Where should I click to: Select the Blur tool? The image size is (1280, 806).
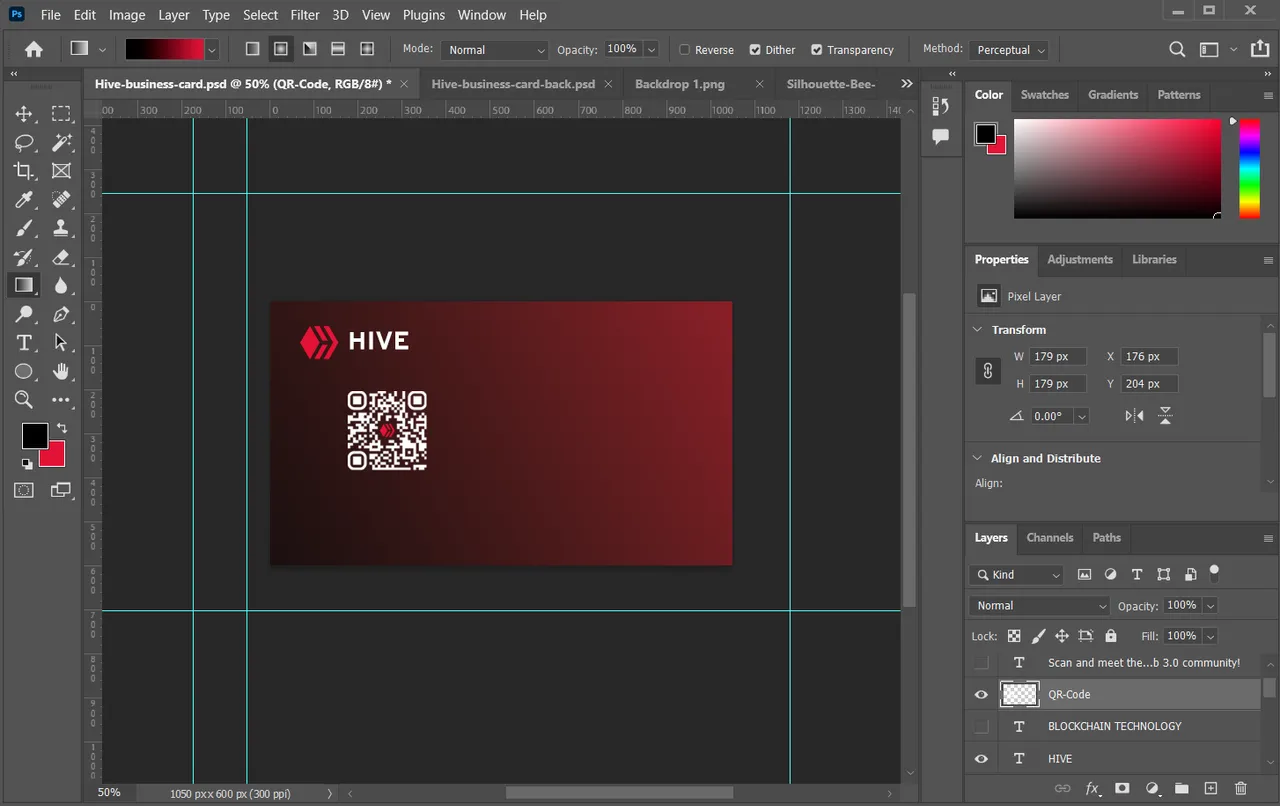click(x=62, y=286)
